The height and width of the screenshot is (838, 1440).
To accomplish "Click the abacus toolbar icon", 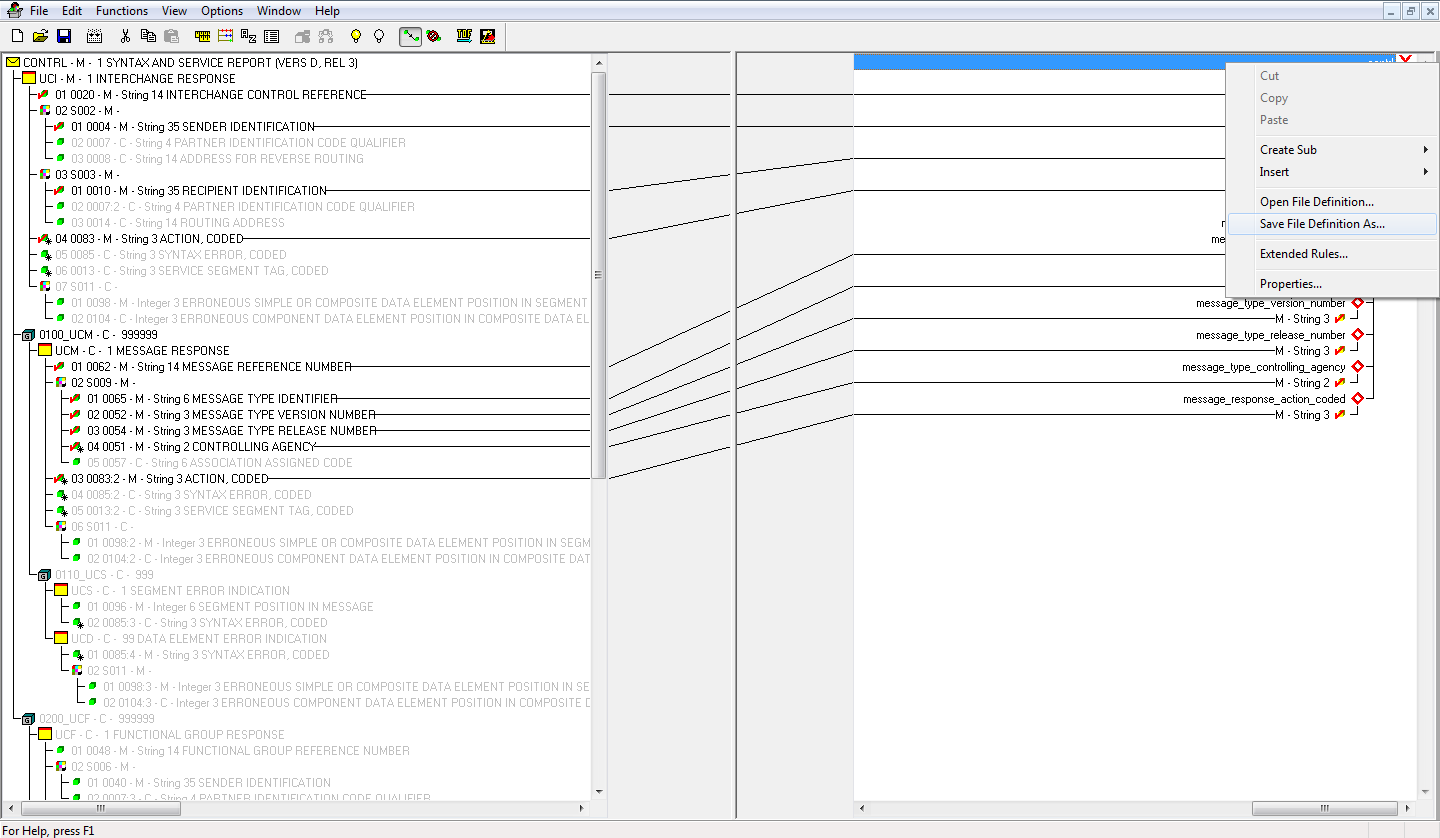I will click(224, 36).
